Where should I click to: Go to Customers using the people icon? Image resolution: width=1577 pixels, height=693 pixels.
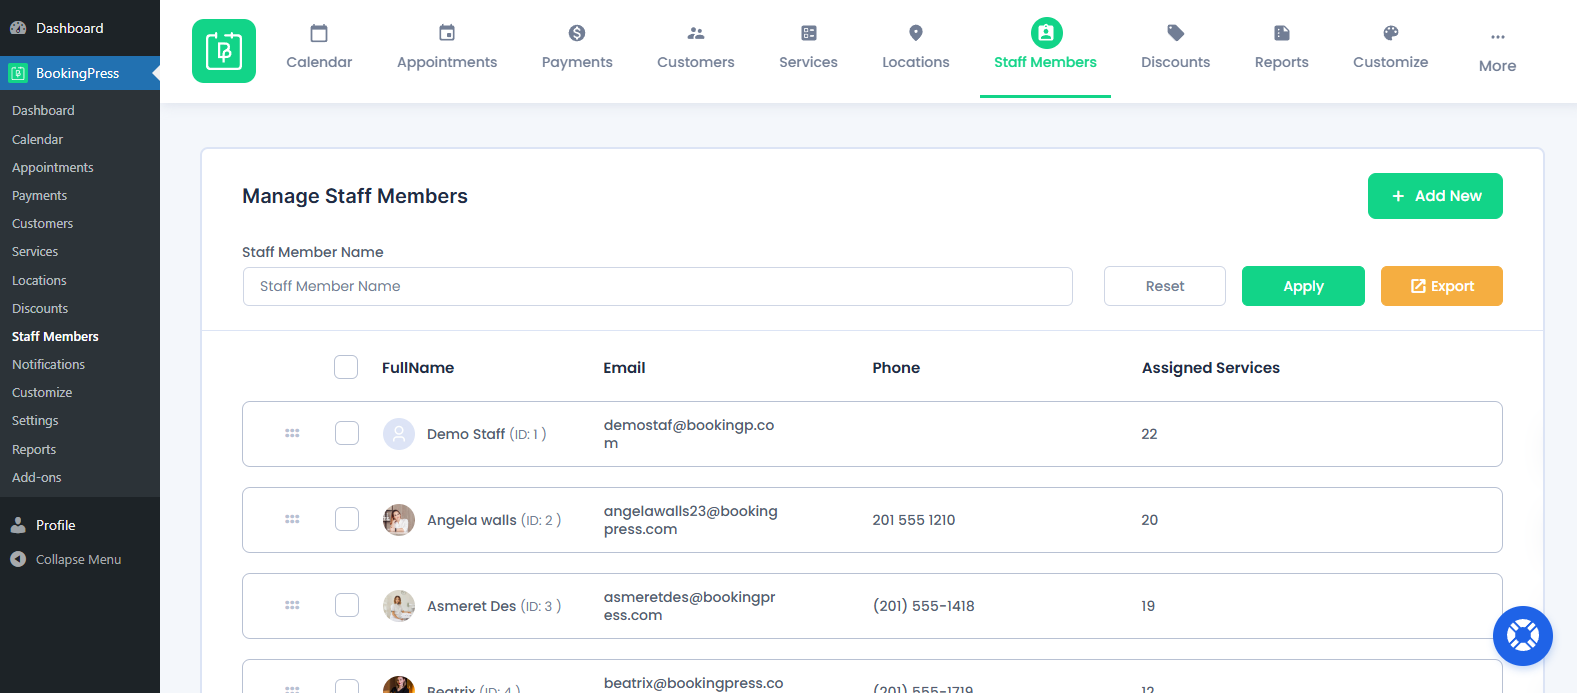click(x=696, y=34)
